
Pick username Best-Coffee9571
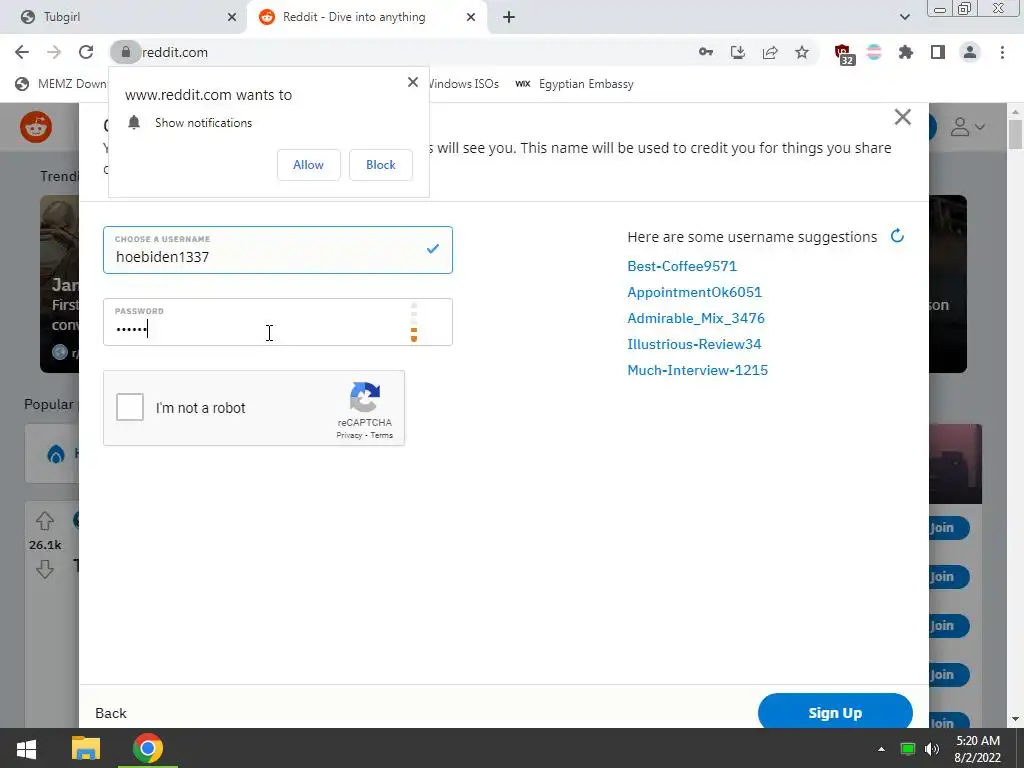point(682,266)
